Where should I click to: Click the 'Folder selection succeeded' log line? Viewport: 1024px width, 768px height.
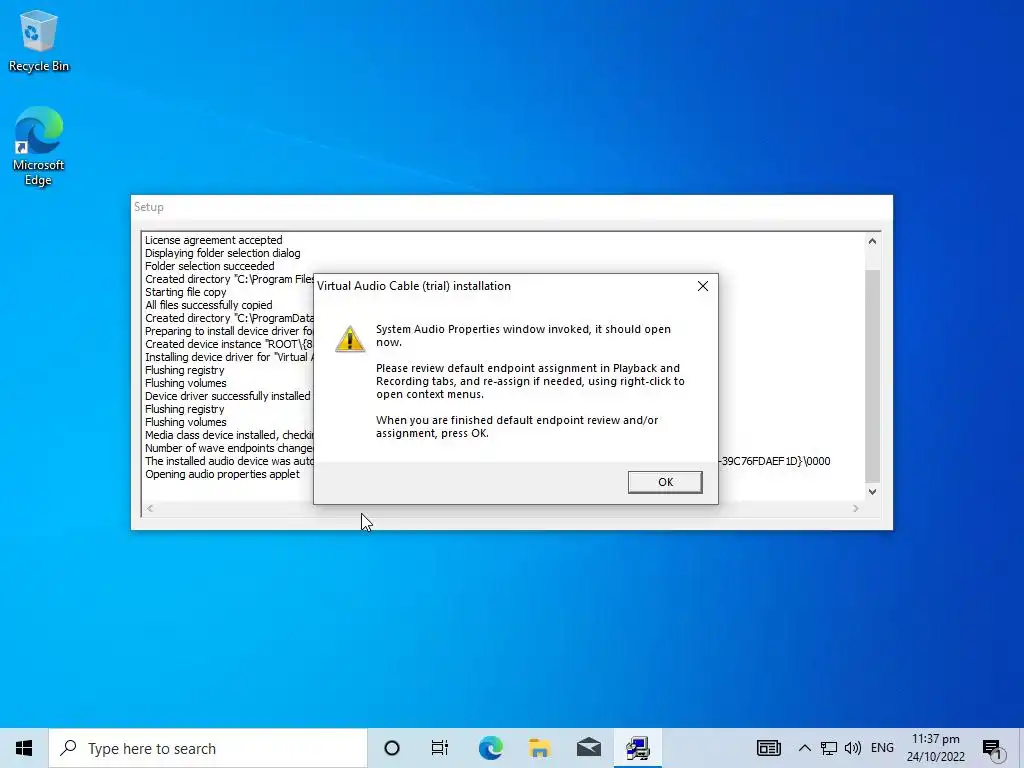pyautogui.click(x=210, y=266)
